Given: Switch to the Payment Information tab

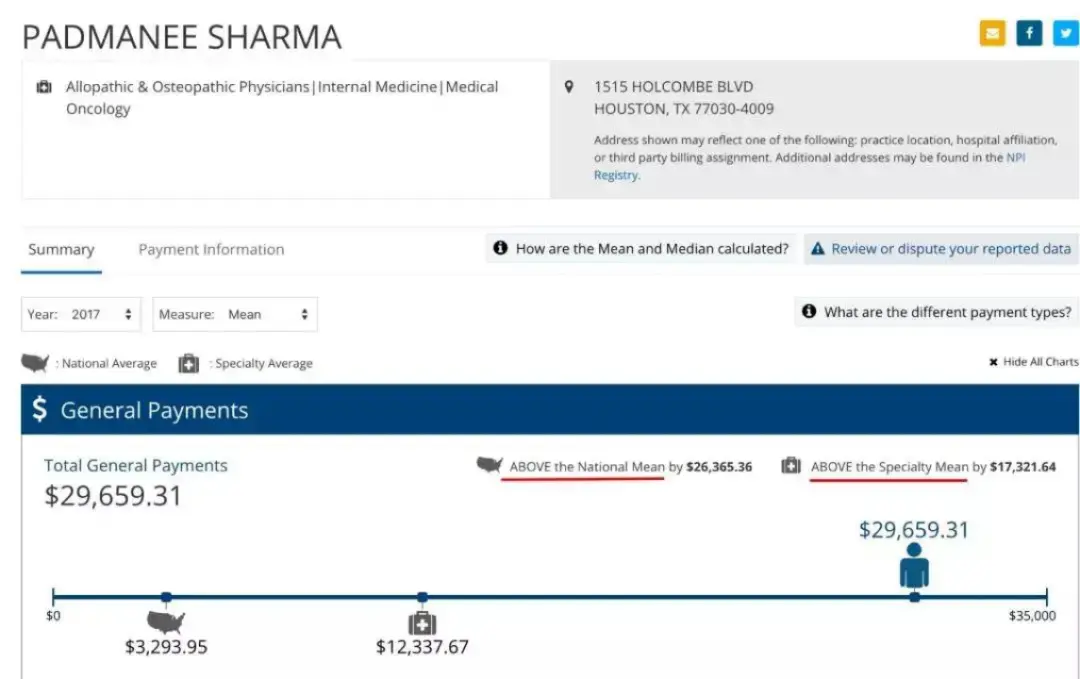Looking at the screenshot, I should [x=211, y=249].
